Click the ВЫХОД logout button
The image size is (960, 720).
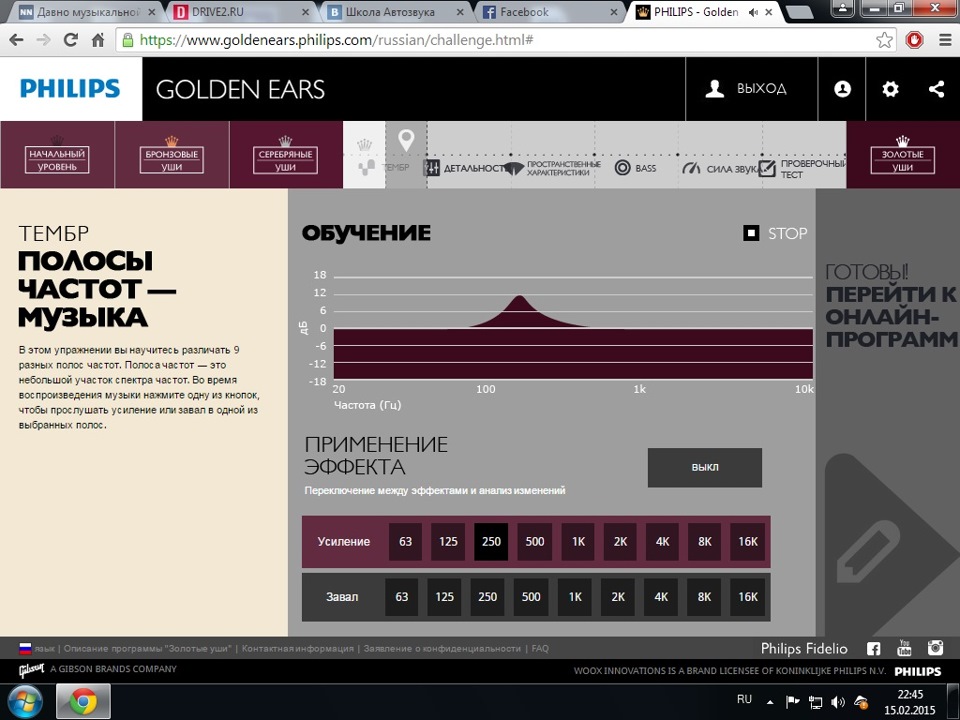[752, 89]
